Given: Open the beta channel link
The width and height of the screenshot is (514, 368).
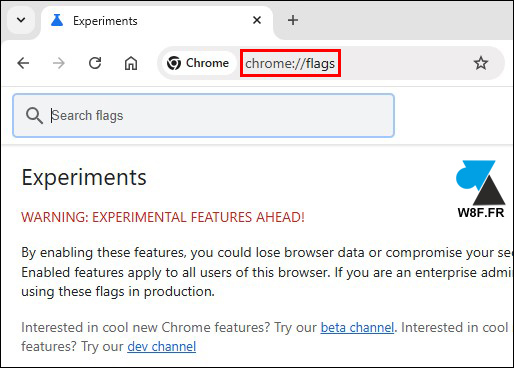Looking at the screenshot, I should pyautogui.click(x=357, y=327).
